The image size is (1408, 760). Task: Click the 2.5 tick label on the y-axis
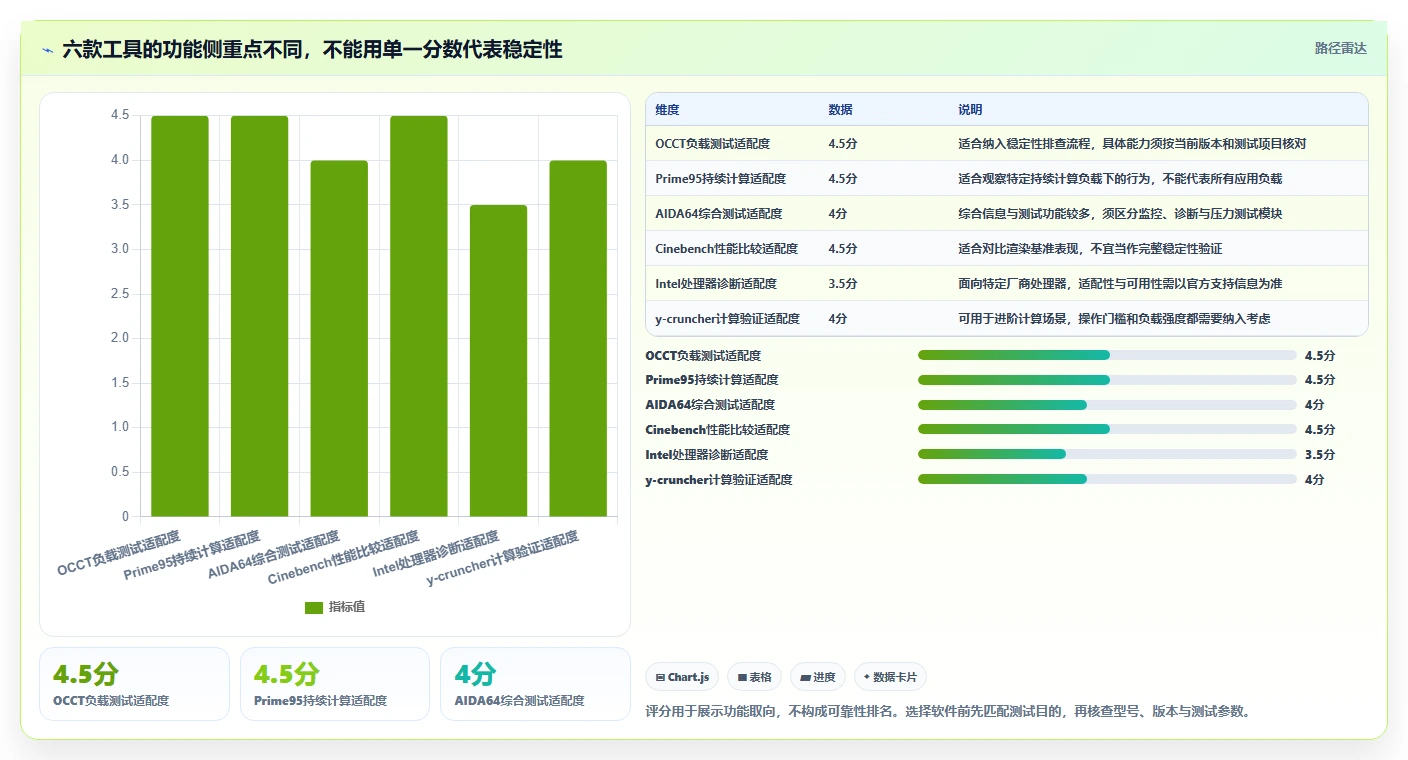pos(120,294)
